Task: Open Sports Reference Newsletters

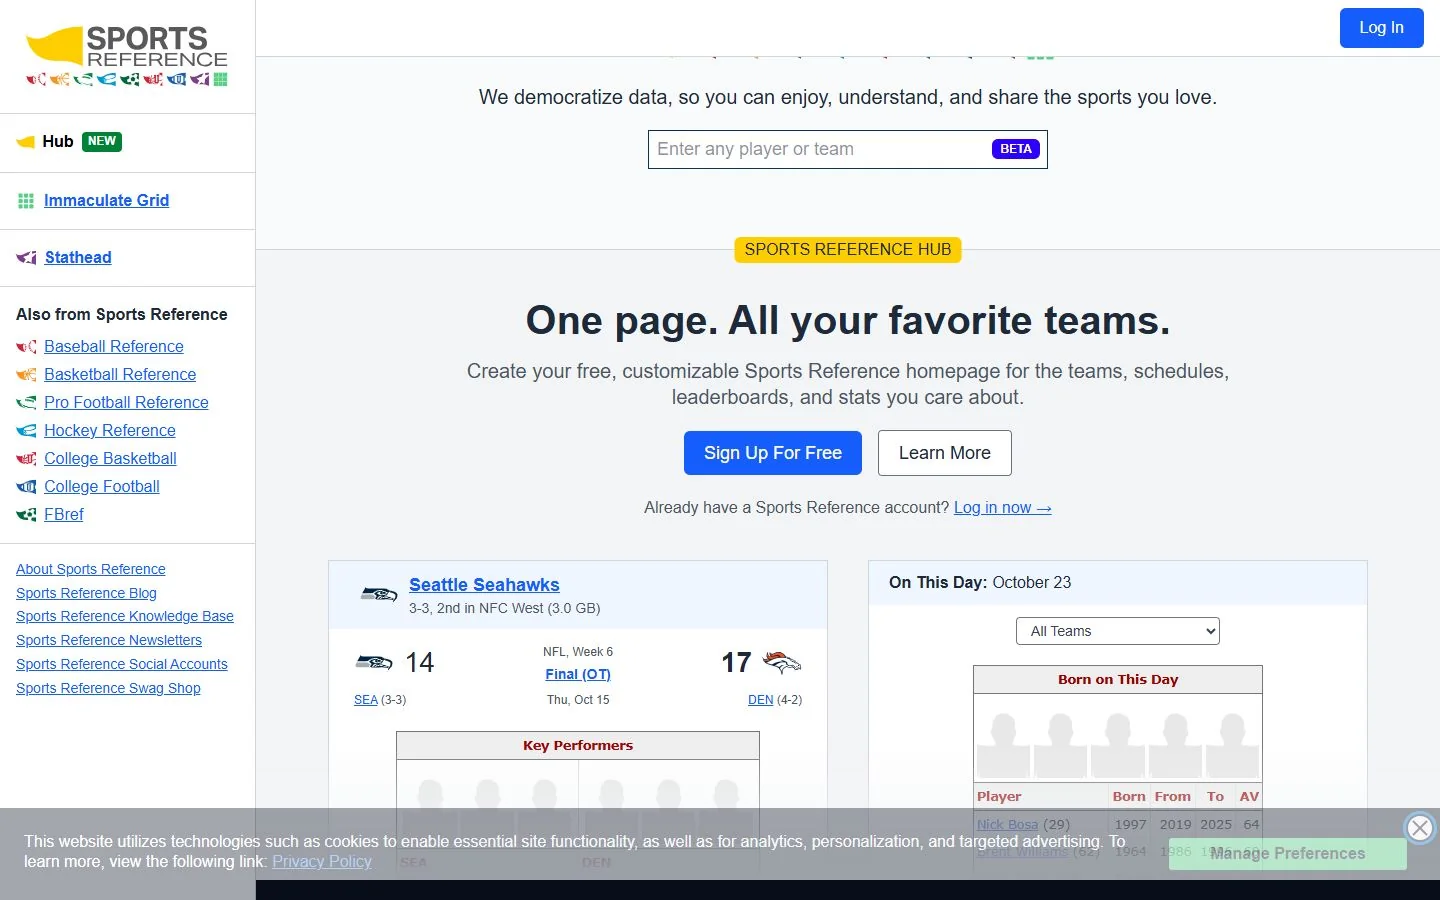Action: pos(109,640)
